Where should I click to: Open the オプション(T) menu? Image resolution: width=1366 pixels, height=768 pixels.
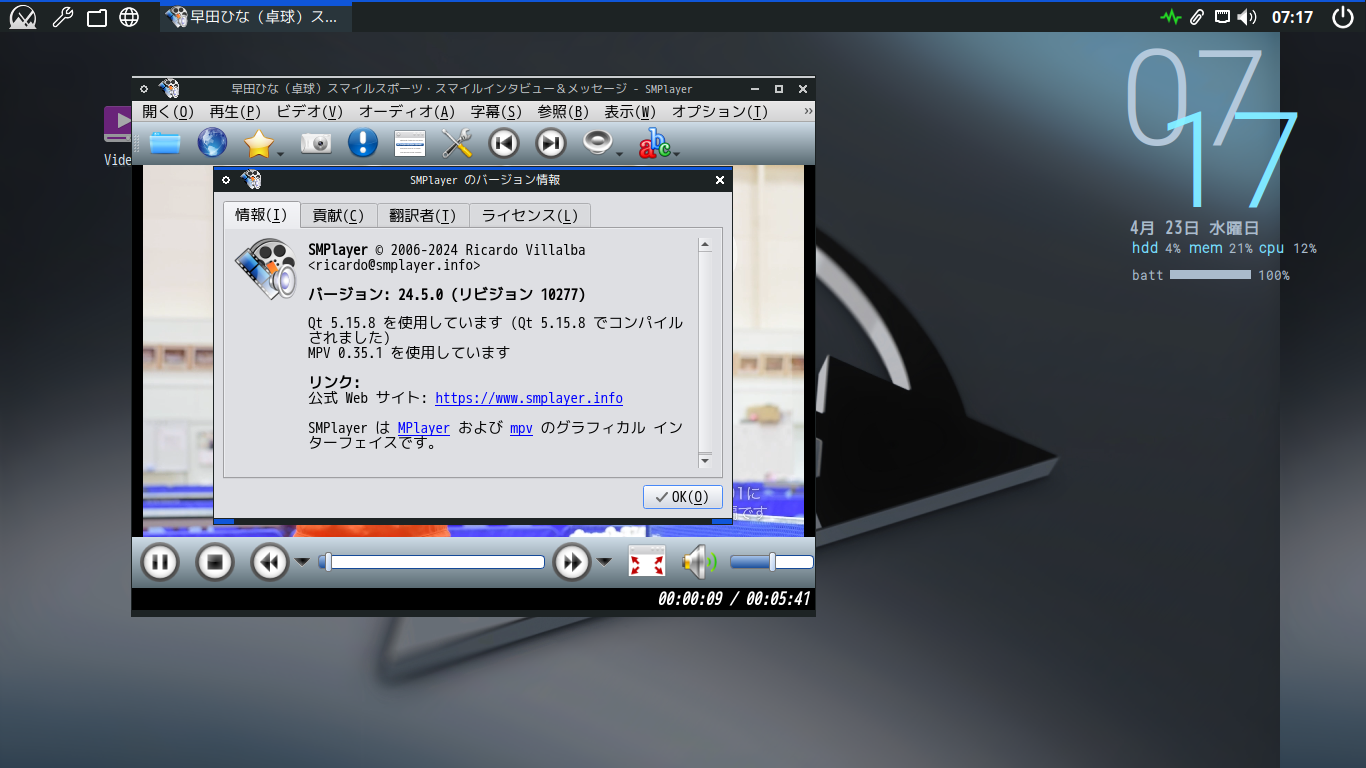coord(720,112)
